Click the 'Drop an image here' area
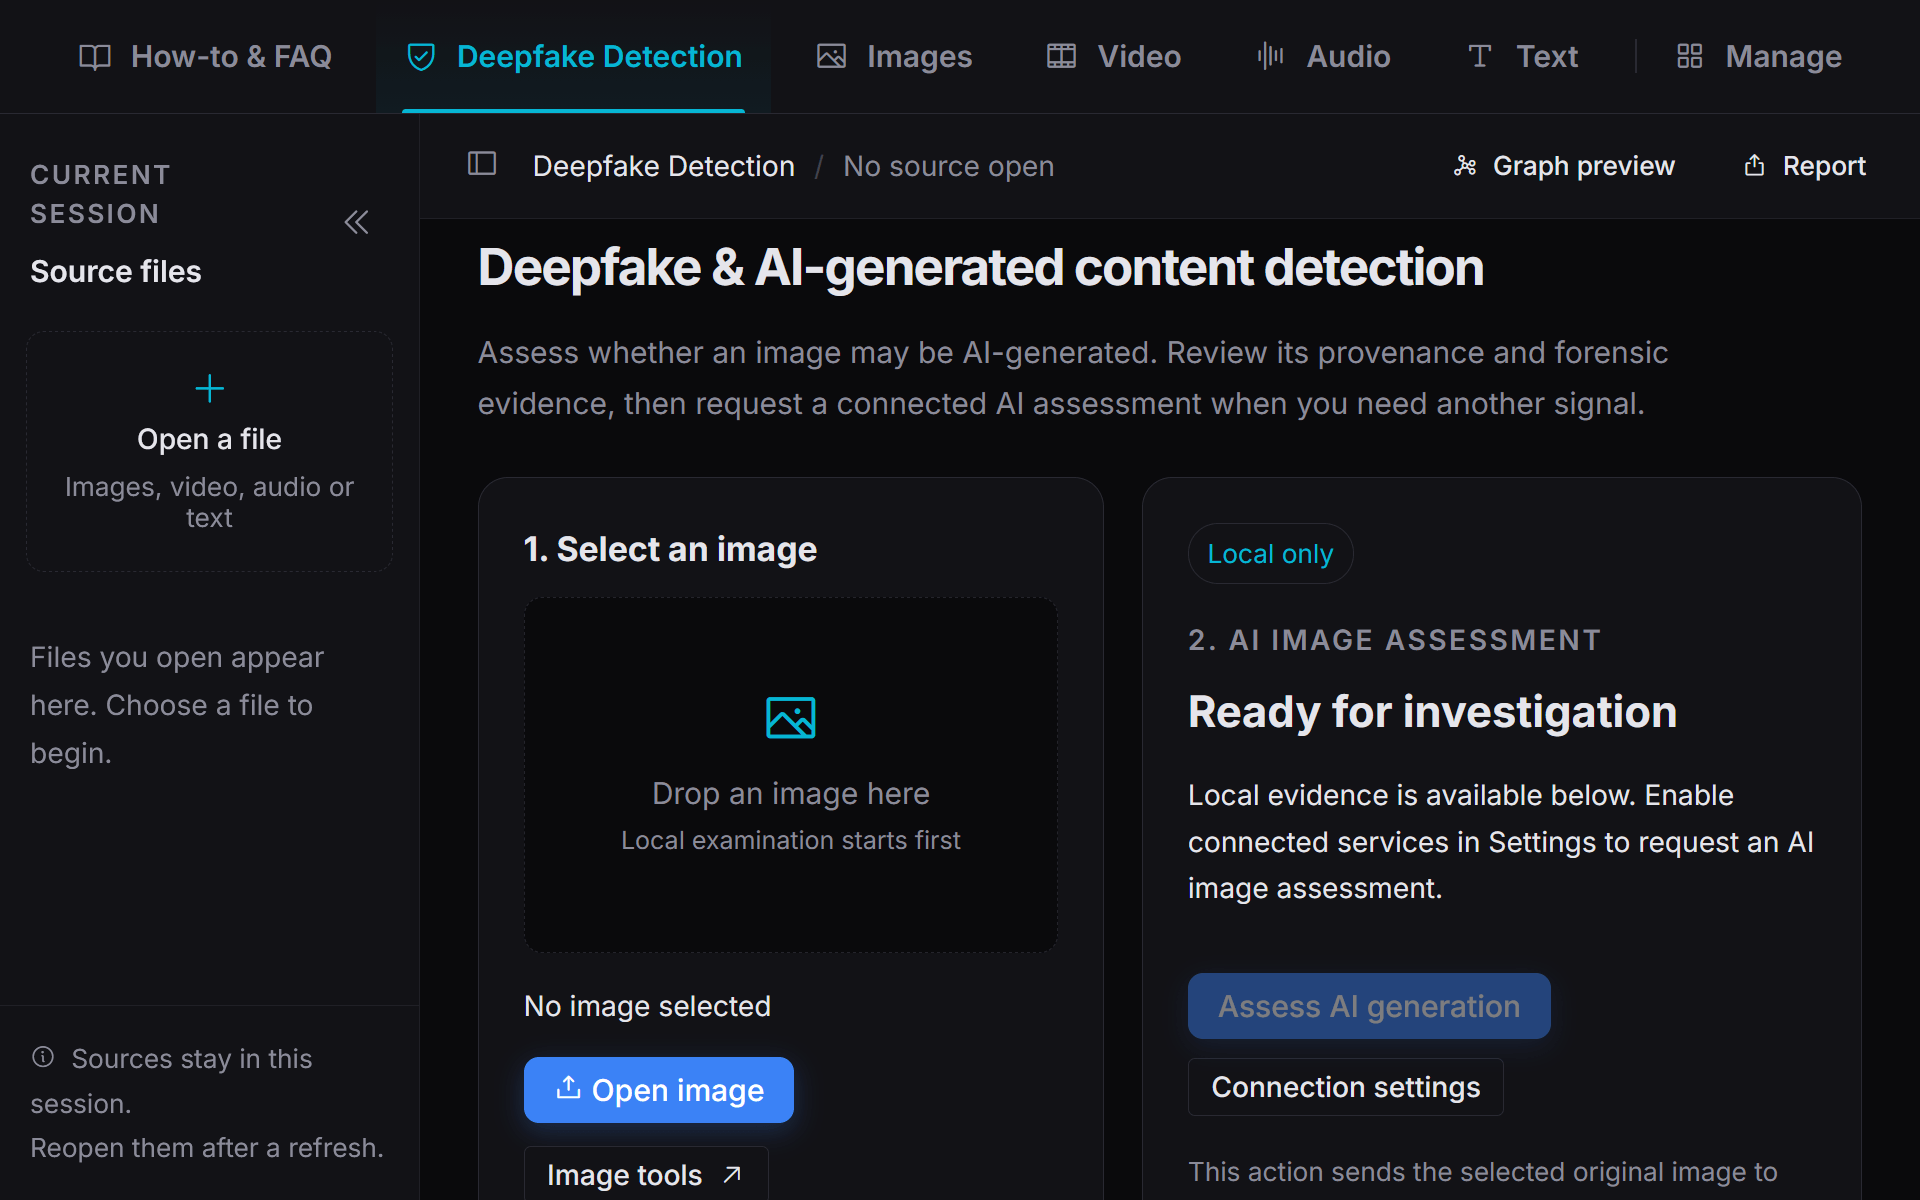The height and width of the screenshot is (1200, 1920). [x=790, y=775]
